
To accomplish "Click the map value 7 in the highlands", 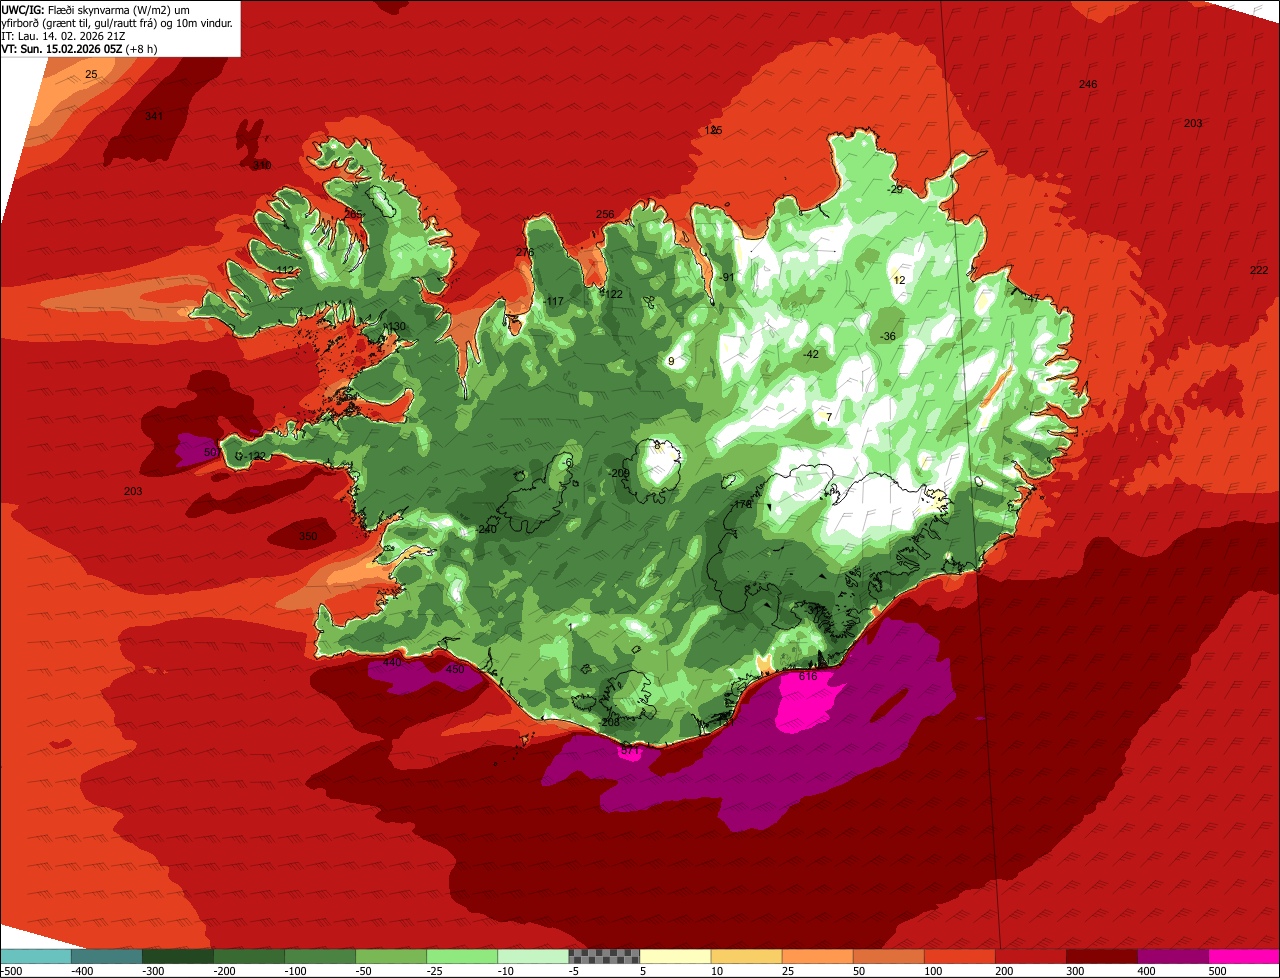I will click(x=829, y=417).
